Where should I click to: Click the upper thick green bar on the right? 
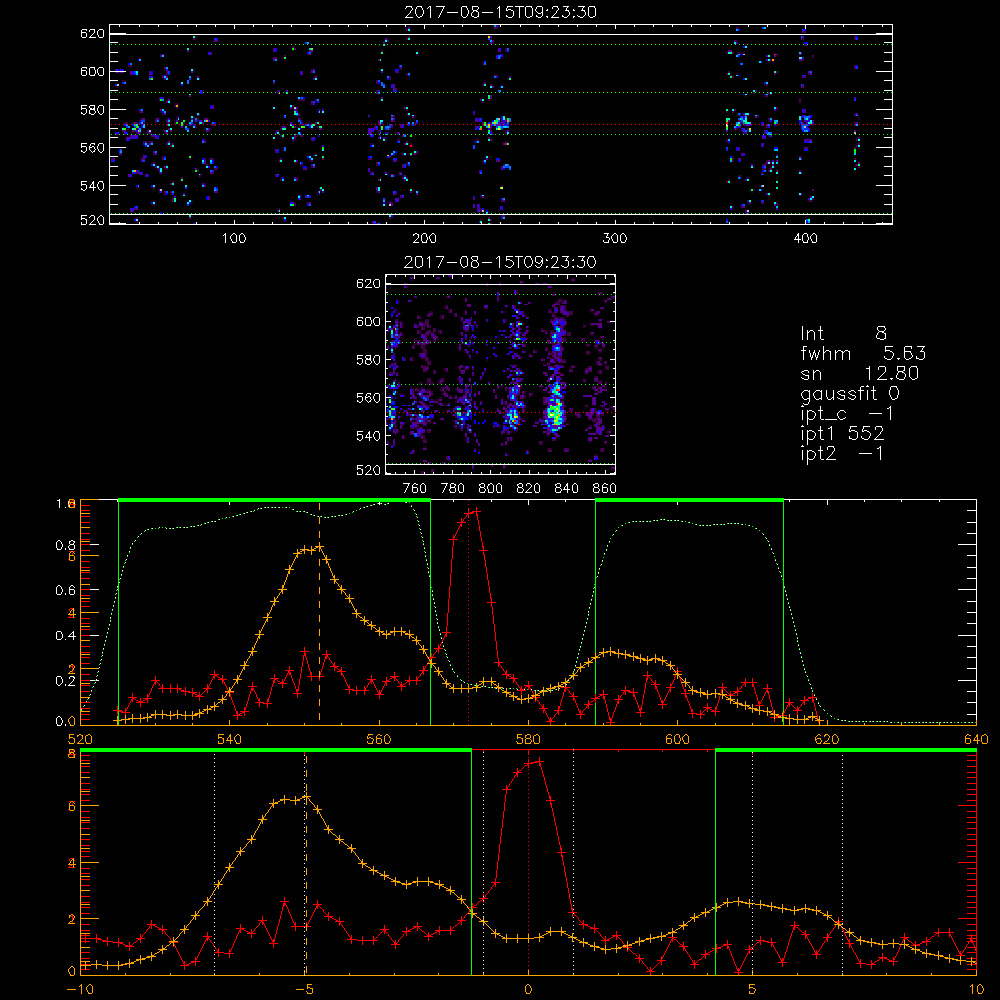click(x=689, y=500)
